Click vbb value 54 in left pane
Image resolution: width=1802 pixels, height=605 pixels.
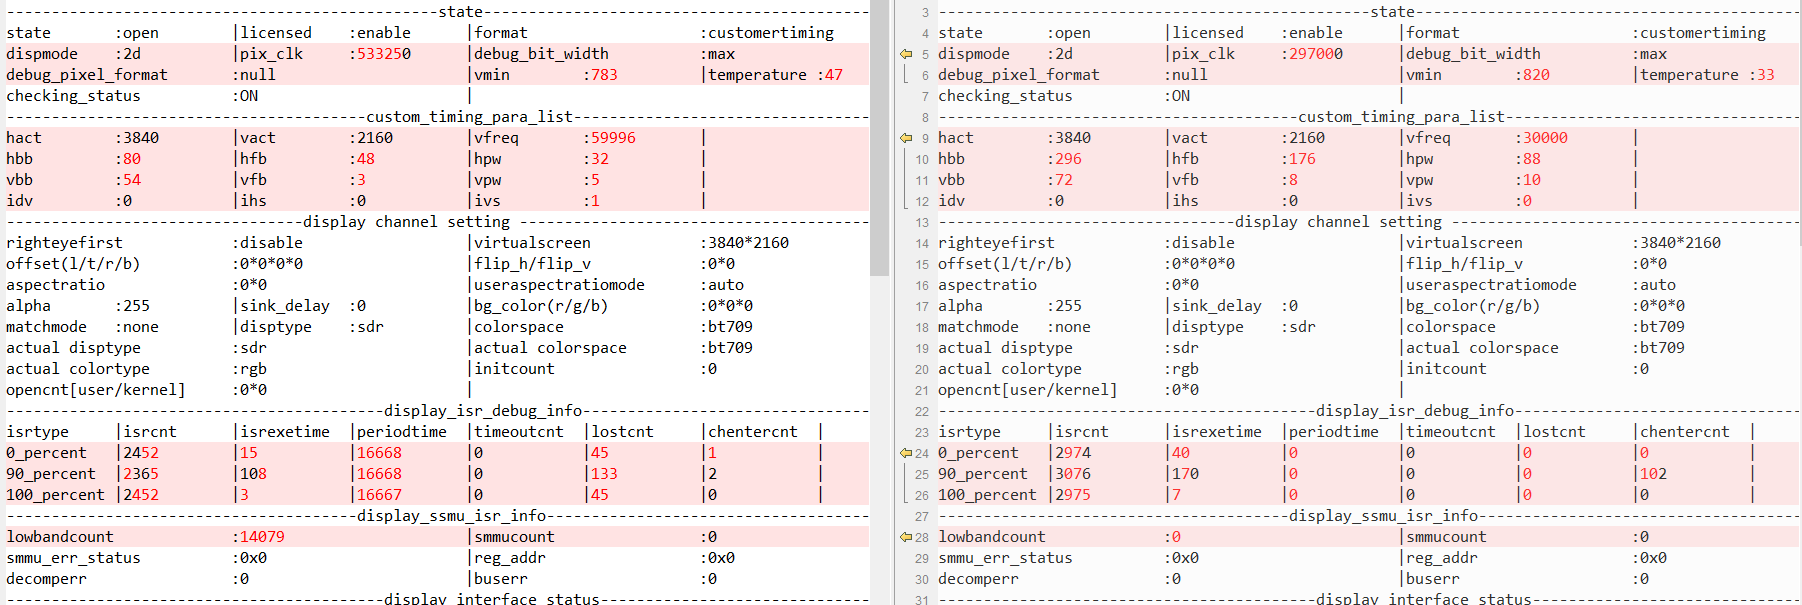132,180
